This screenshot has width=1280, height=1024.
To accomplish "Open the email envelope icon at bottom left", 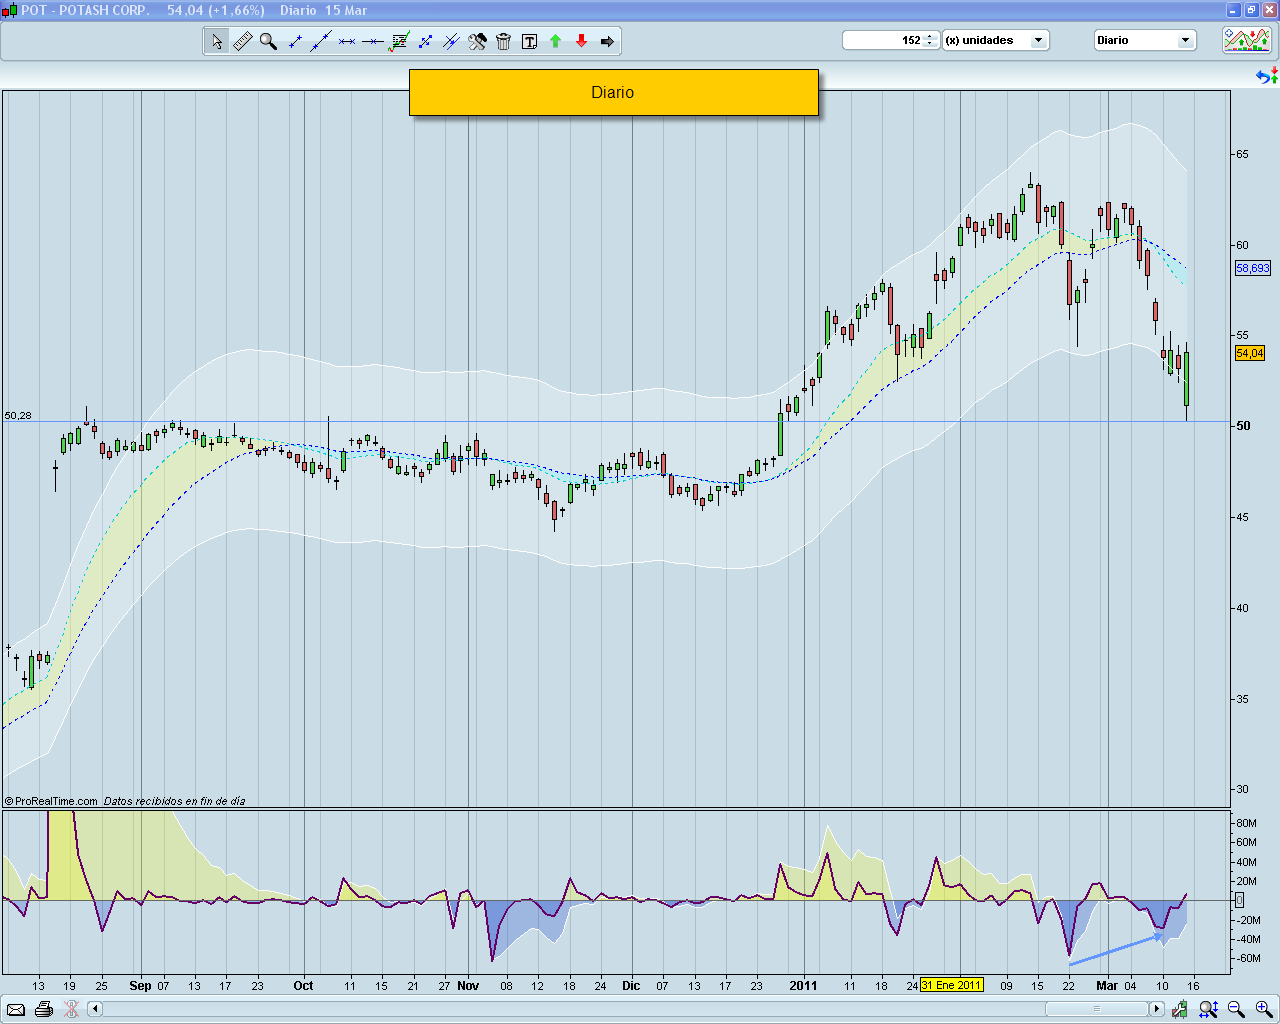I will click(x=16, y=1010).
